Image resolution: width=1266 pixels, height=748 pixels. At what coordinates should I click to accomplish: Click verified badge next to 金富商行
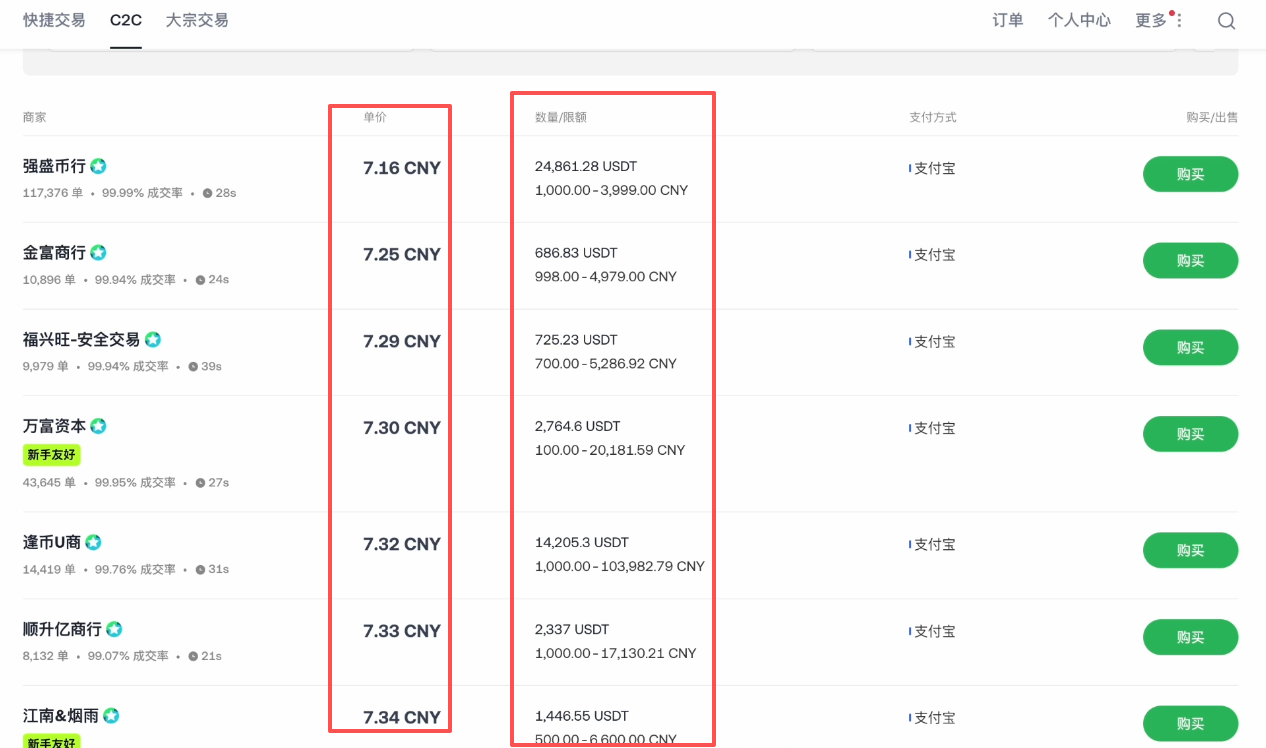point(98,253)
